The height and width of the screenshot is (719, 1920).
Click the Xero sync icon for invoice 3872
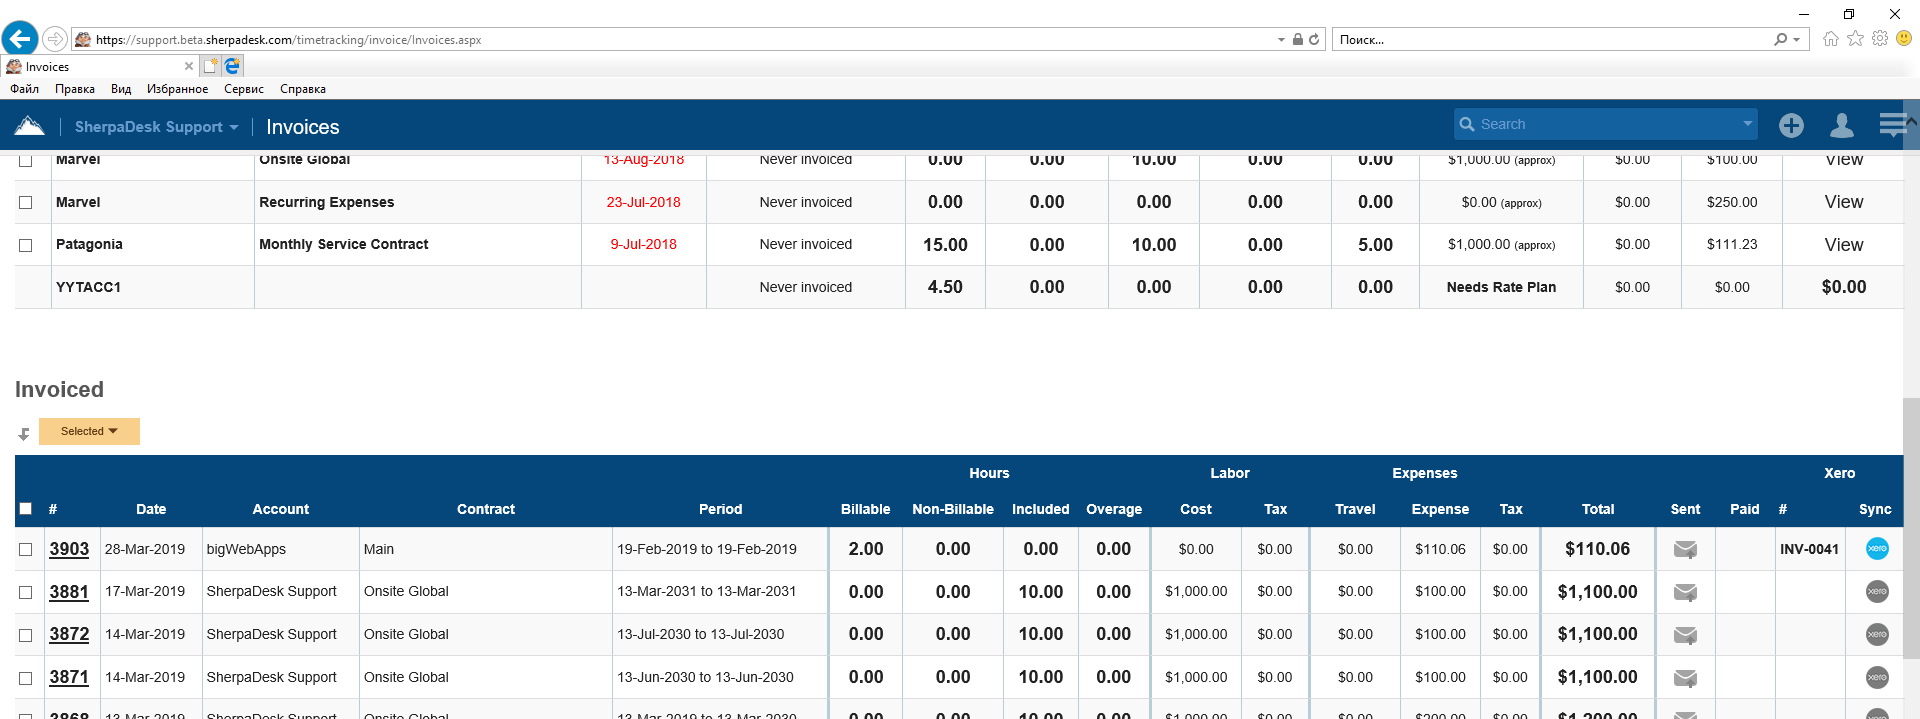1877,634
